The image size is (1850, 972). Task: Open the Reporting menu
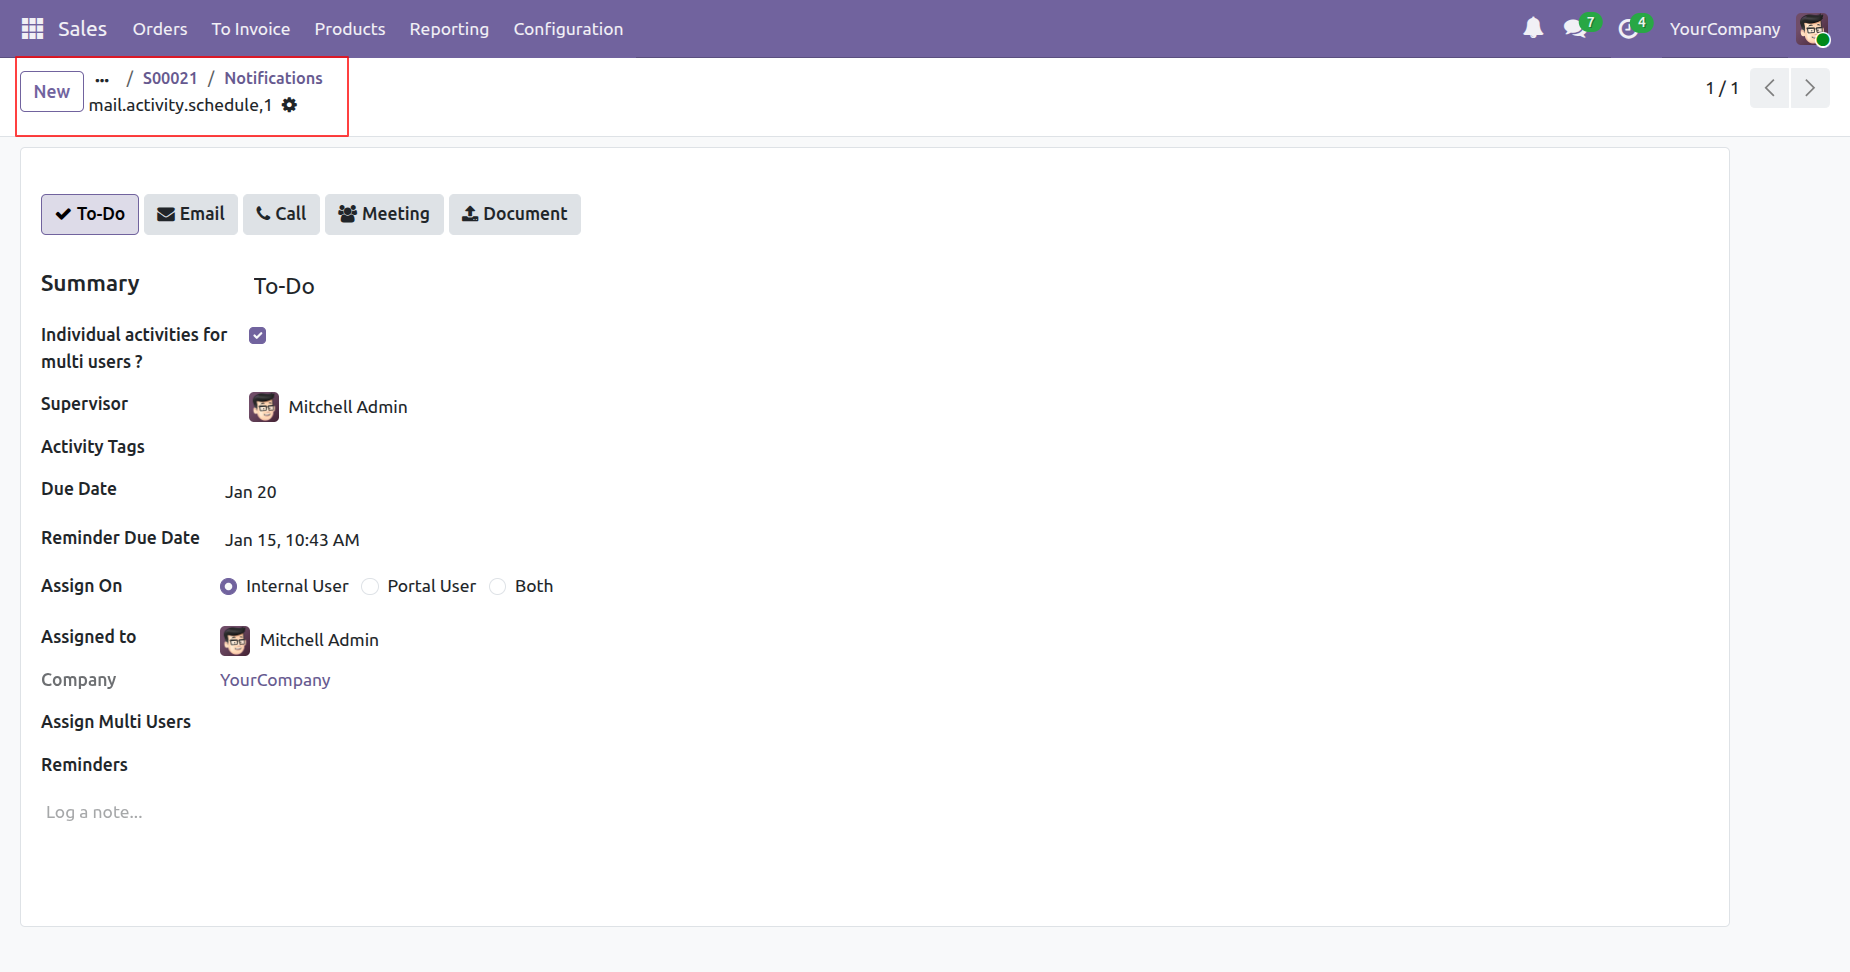tap(449, 29)
